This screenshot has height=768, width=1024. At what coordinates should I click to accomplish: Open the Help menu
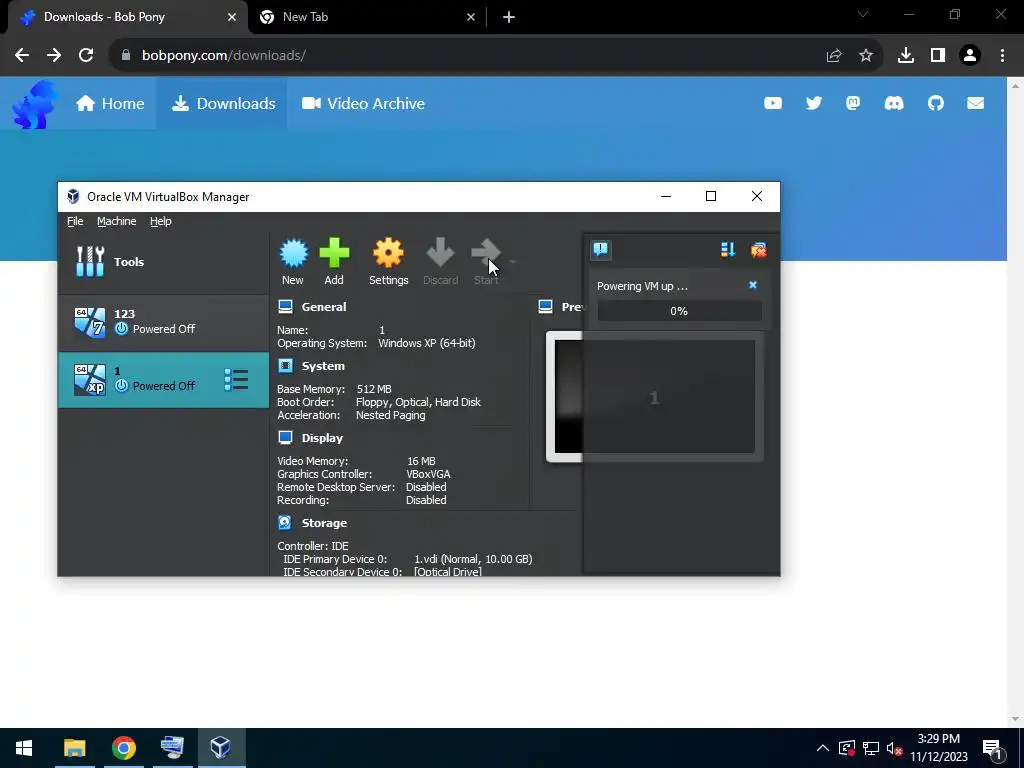coord(161,221)
